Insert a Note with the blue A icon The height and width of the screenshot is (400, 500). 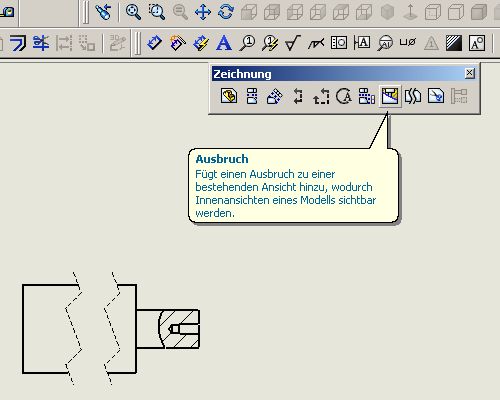click(x=224, y=43)
